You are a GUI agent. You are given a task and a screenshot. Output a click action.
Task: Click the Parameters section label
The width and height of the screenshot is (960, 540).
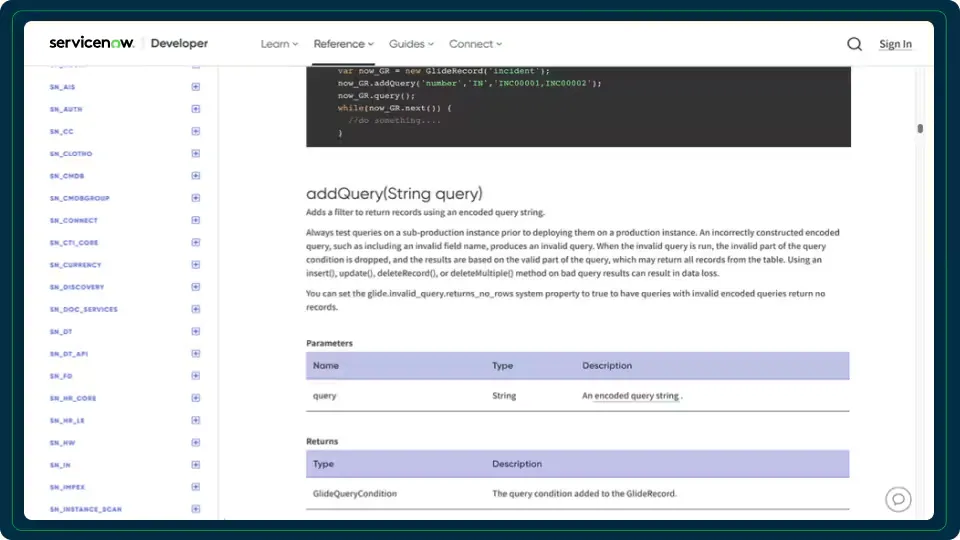[329, 343]
